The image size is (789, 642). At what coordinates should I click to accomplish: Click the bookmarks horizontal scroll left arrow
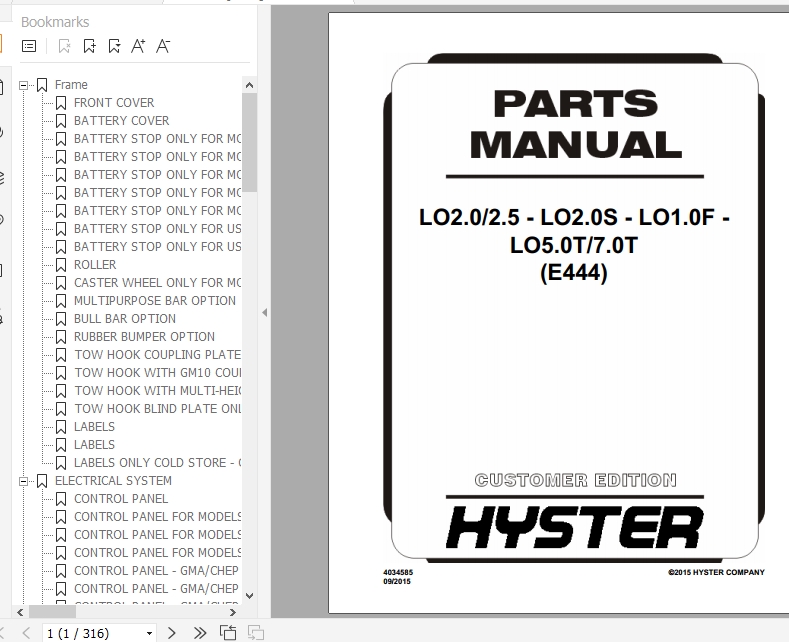pos(20,612)
